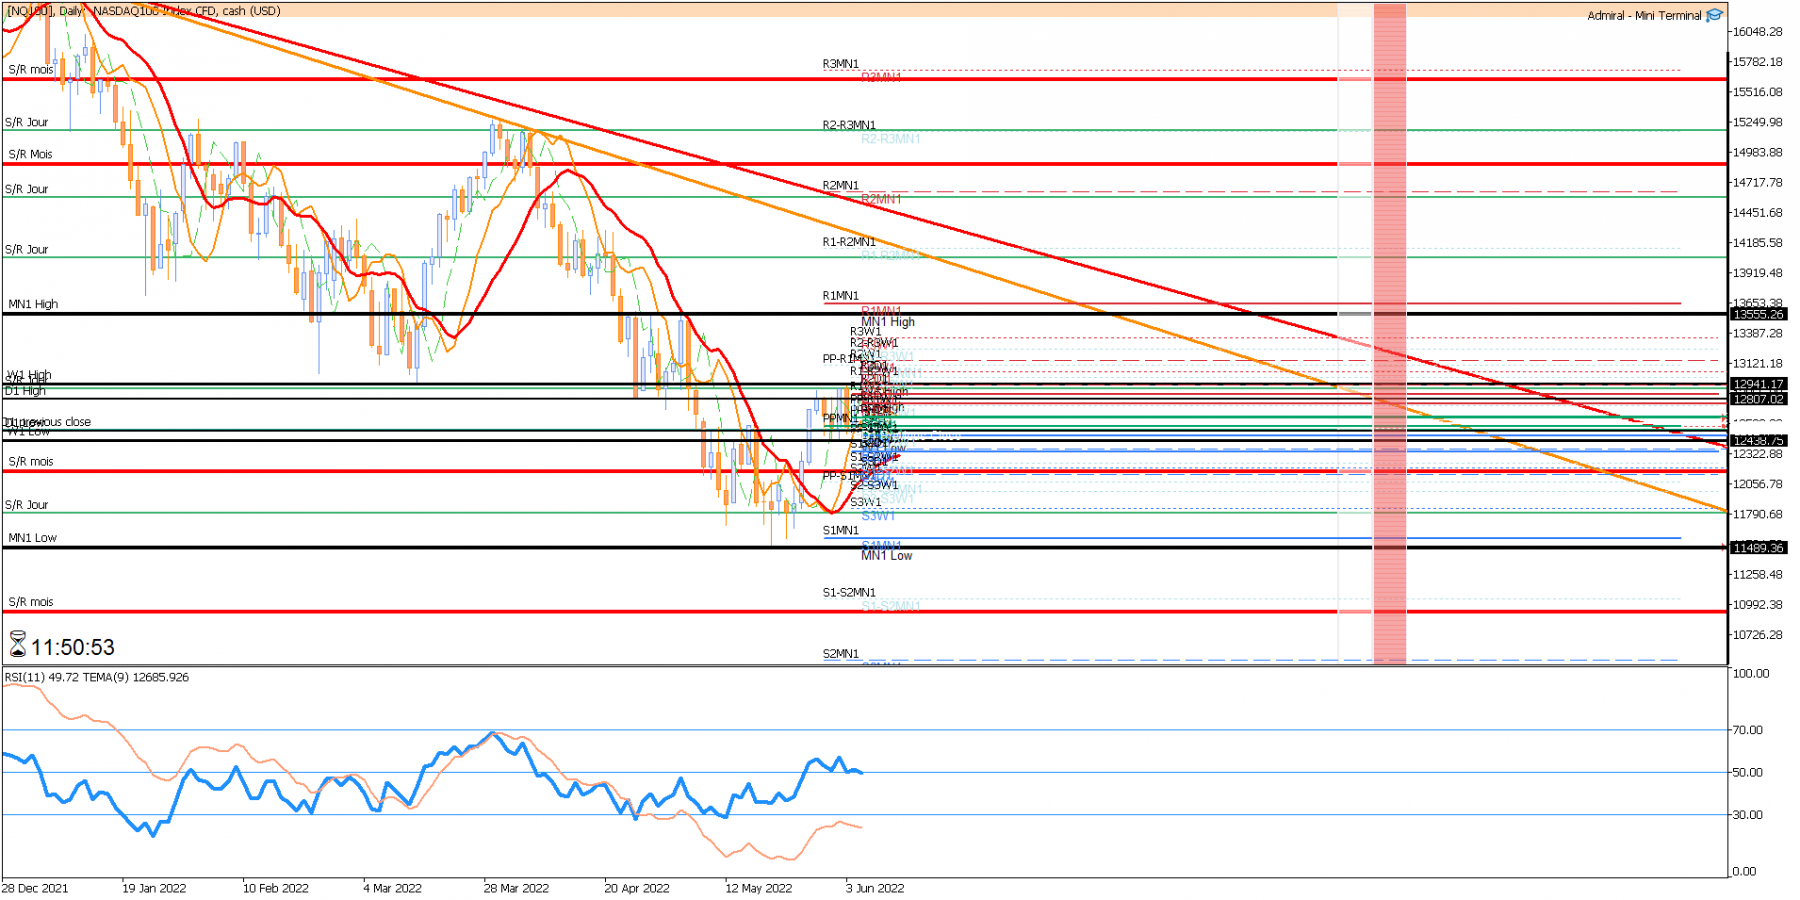Click the MN1 High line label at left
This screenshot has height=900, width=1800.
33,304
